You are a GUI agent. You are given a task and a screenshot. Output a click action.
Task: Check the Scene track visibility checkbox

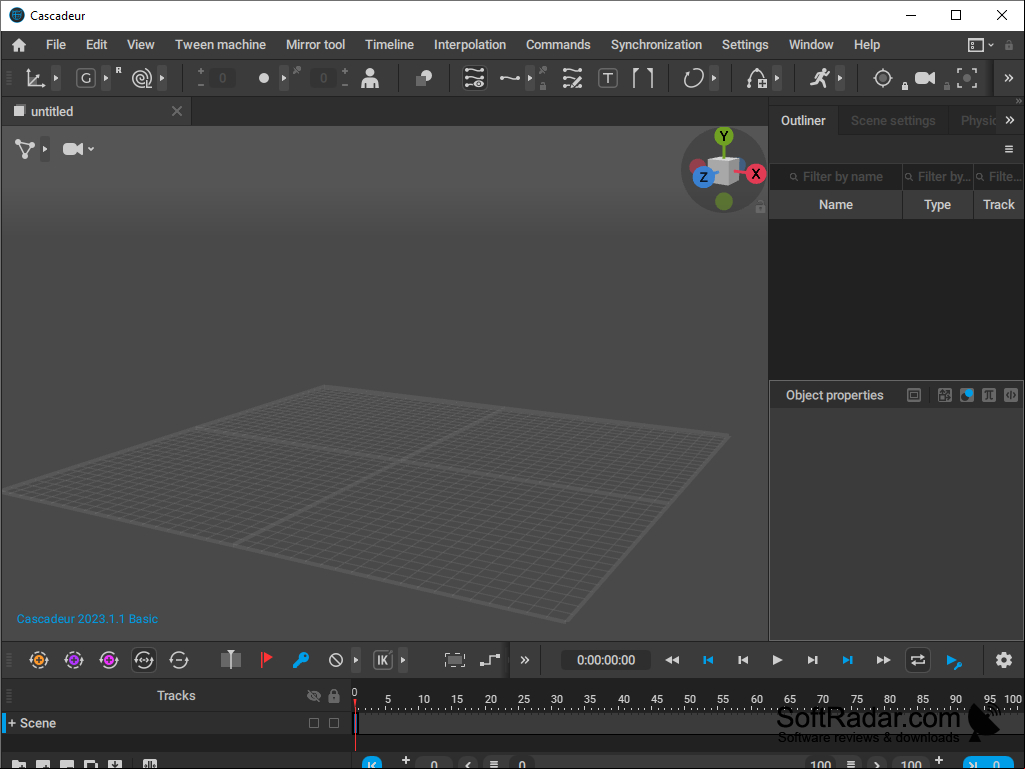pyautogui.click(x=314, y=723)
